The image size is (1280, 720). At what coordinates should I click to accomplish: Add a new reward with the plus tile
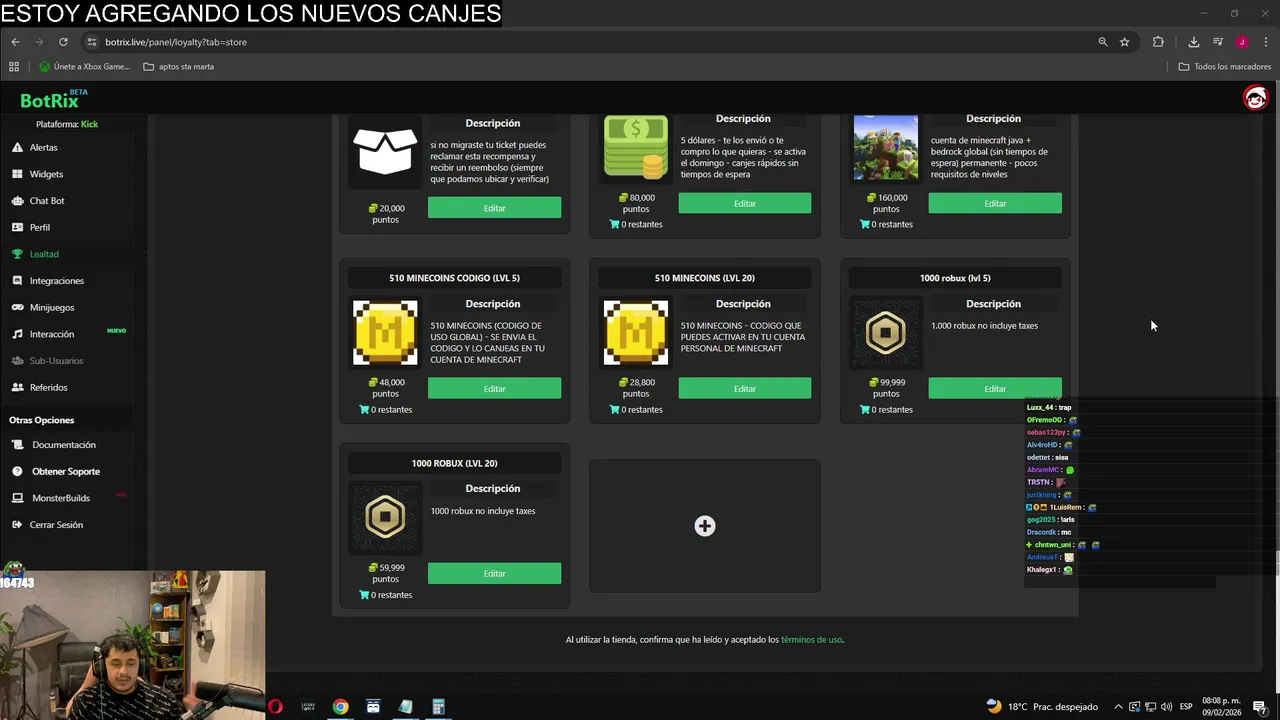[705, 526]
